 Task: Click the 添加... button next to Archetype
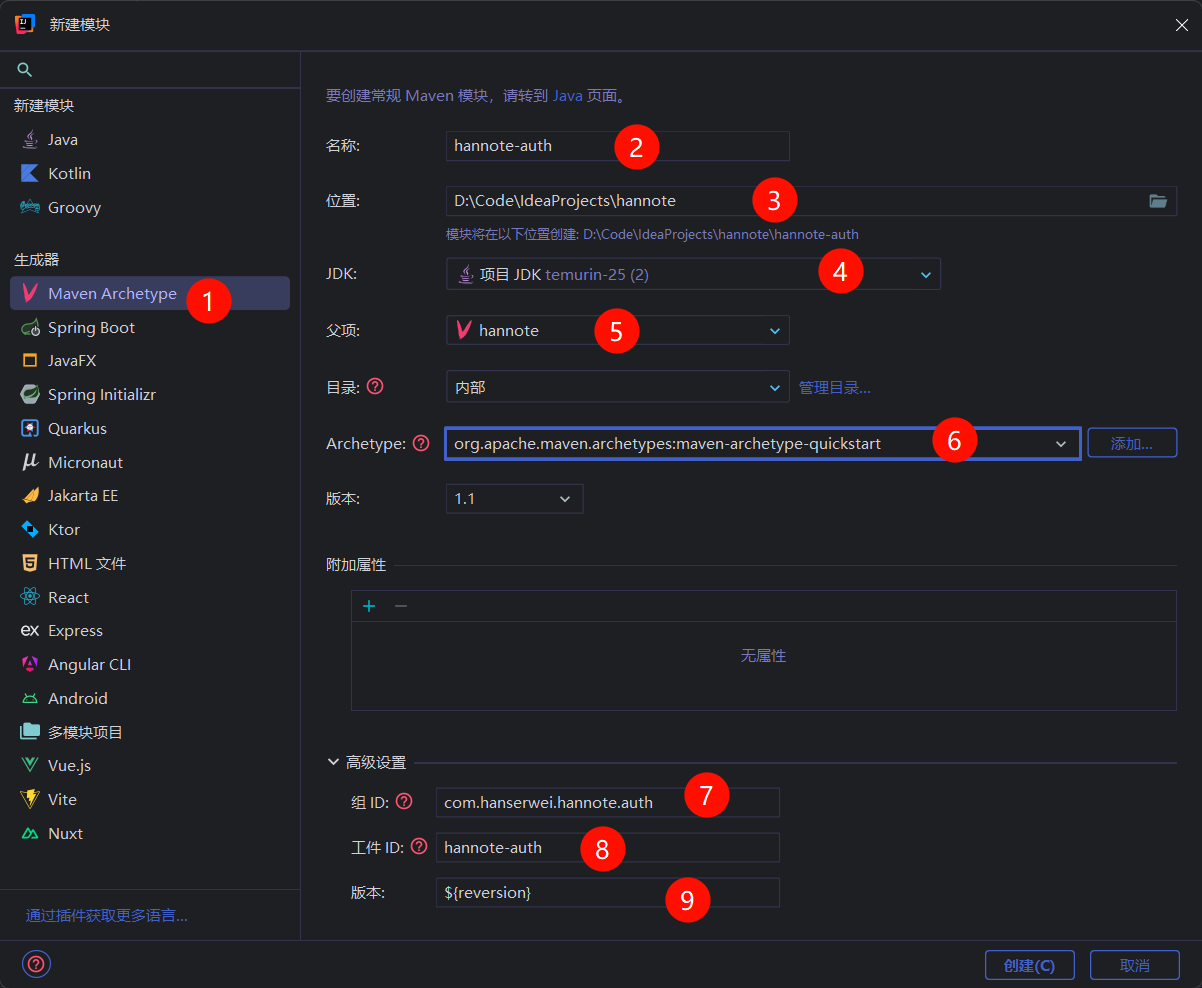coord(1131,443)
